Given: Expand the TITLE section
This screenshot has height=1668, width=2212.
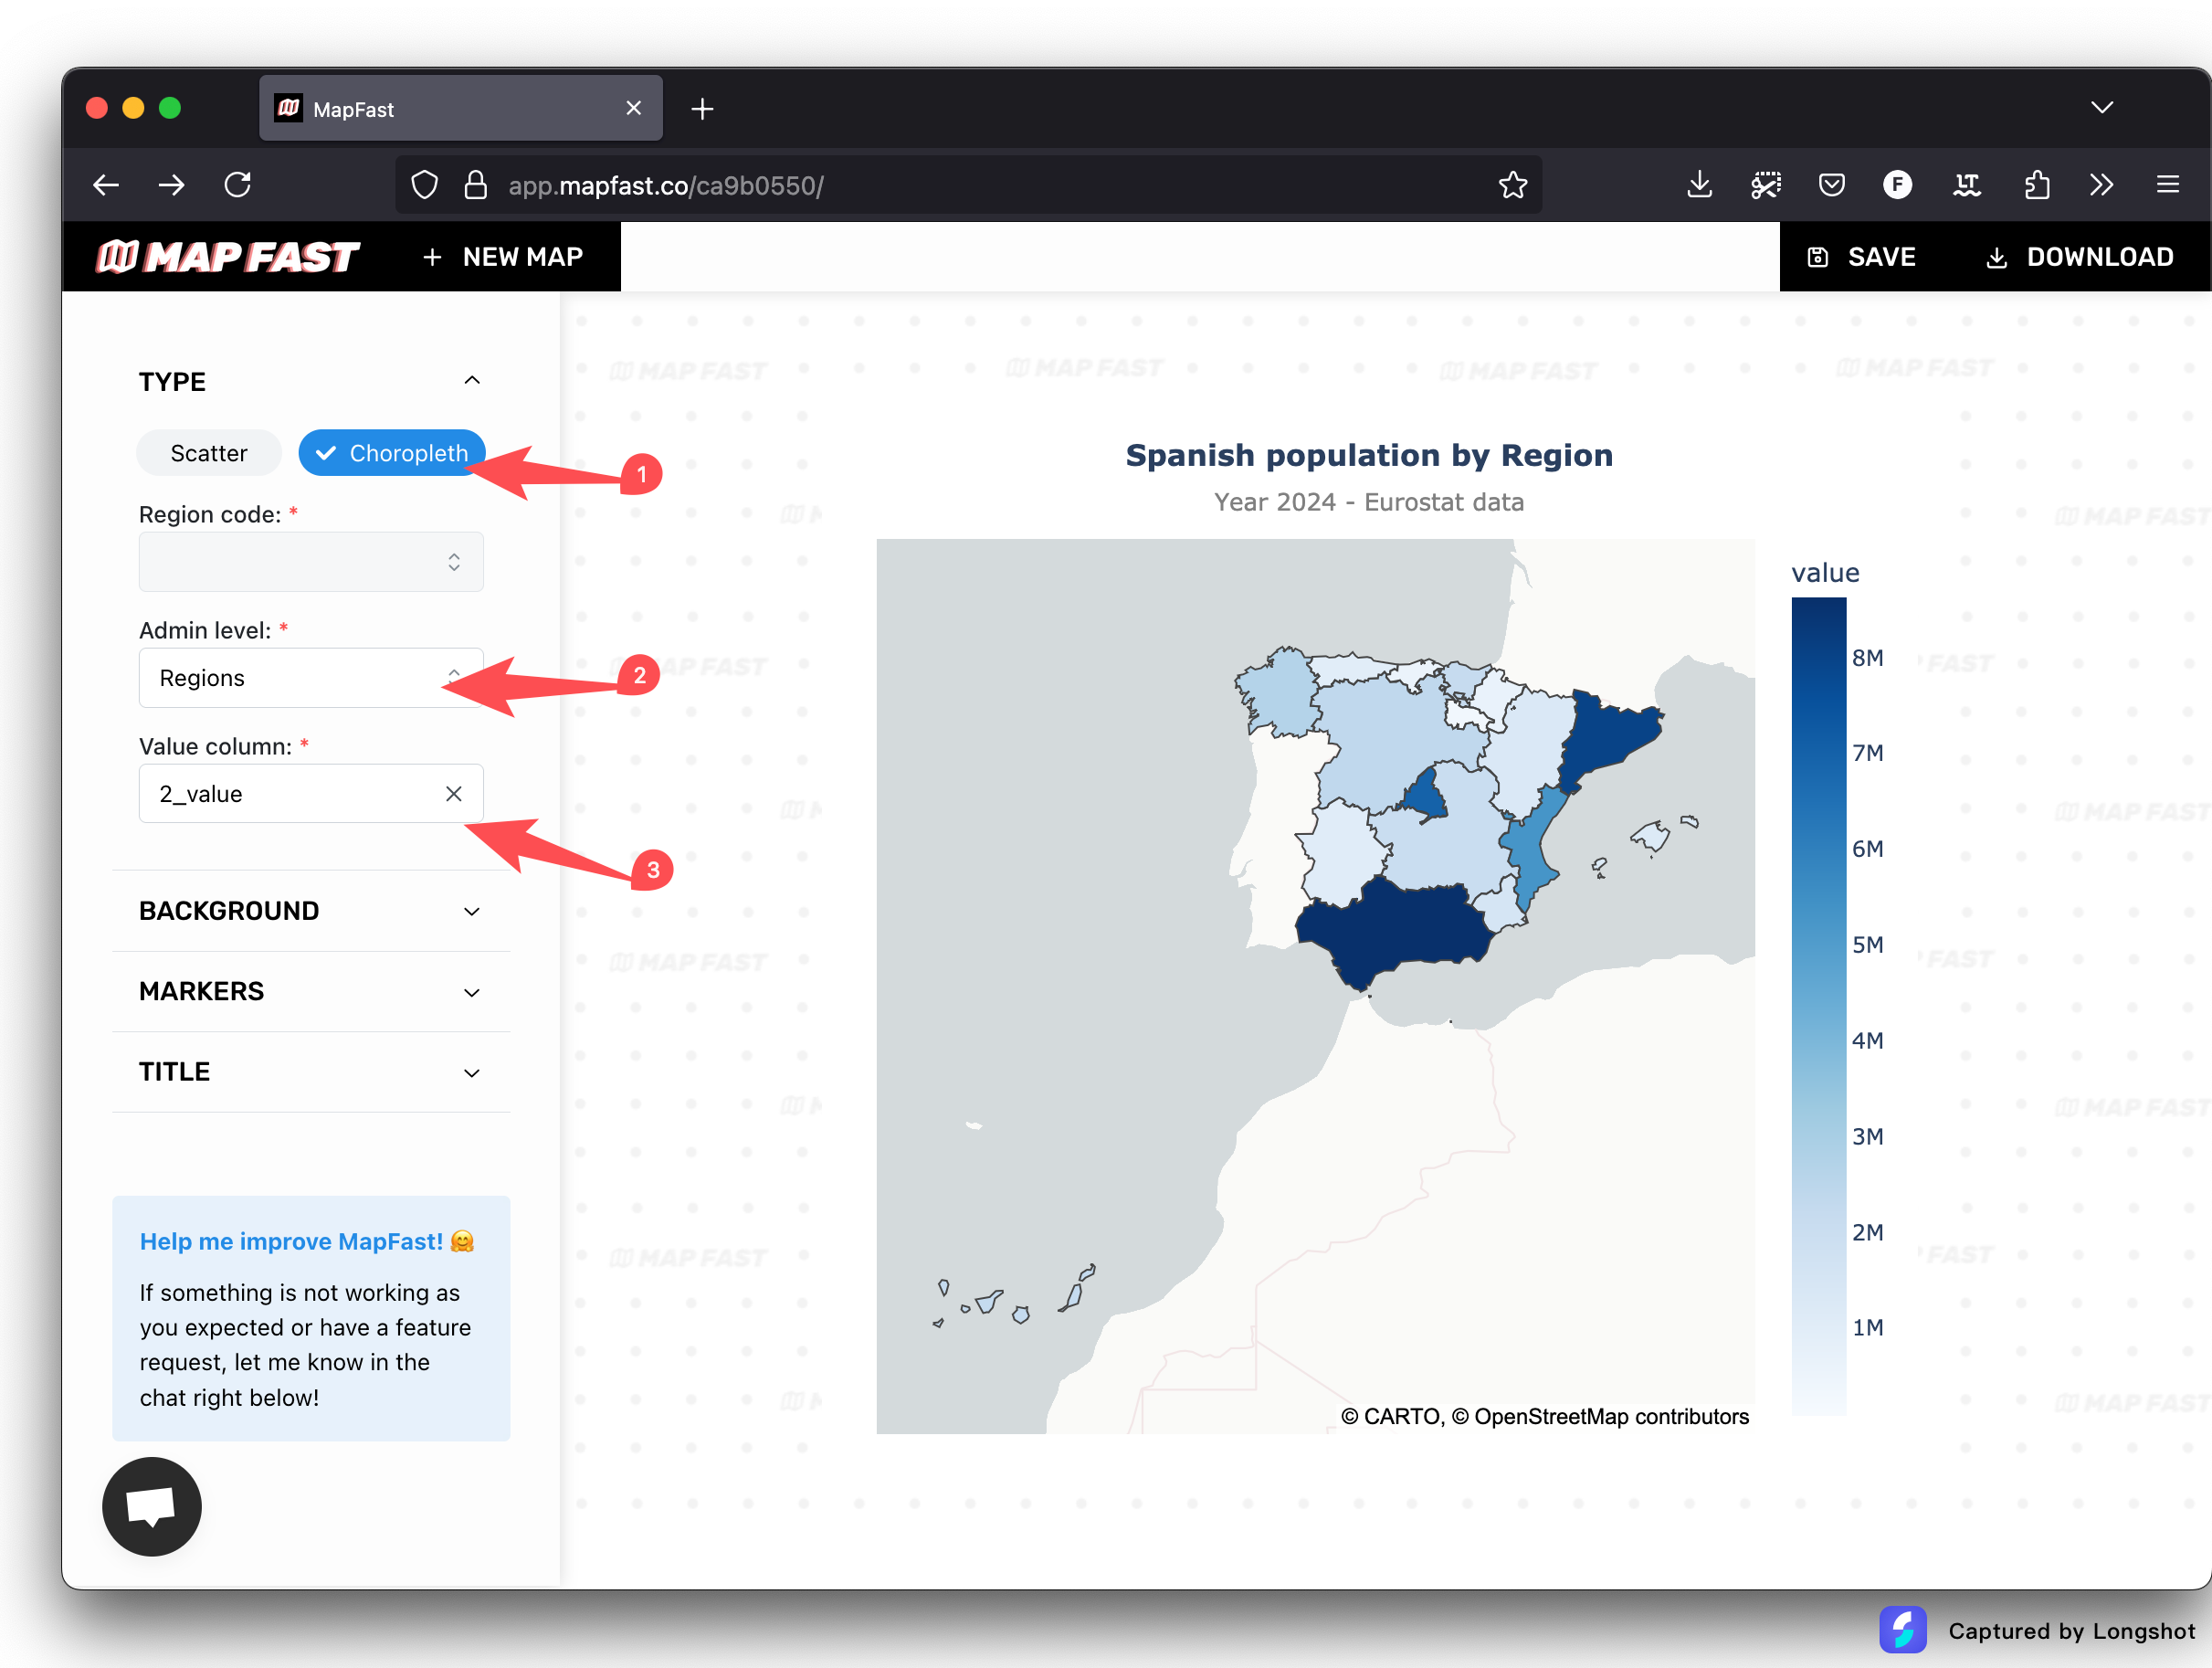Looking at the screenshot, I should point(311,1072).
